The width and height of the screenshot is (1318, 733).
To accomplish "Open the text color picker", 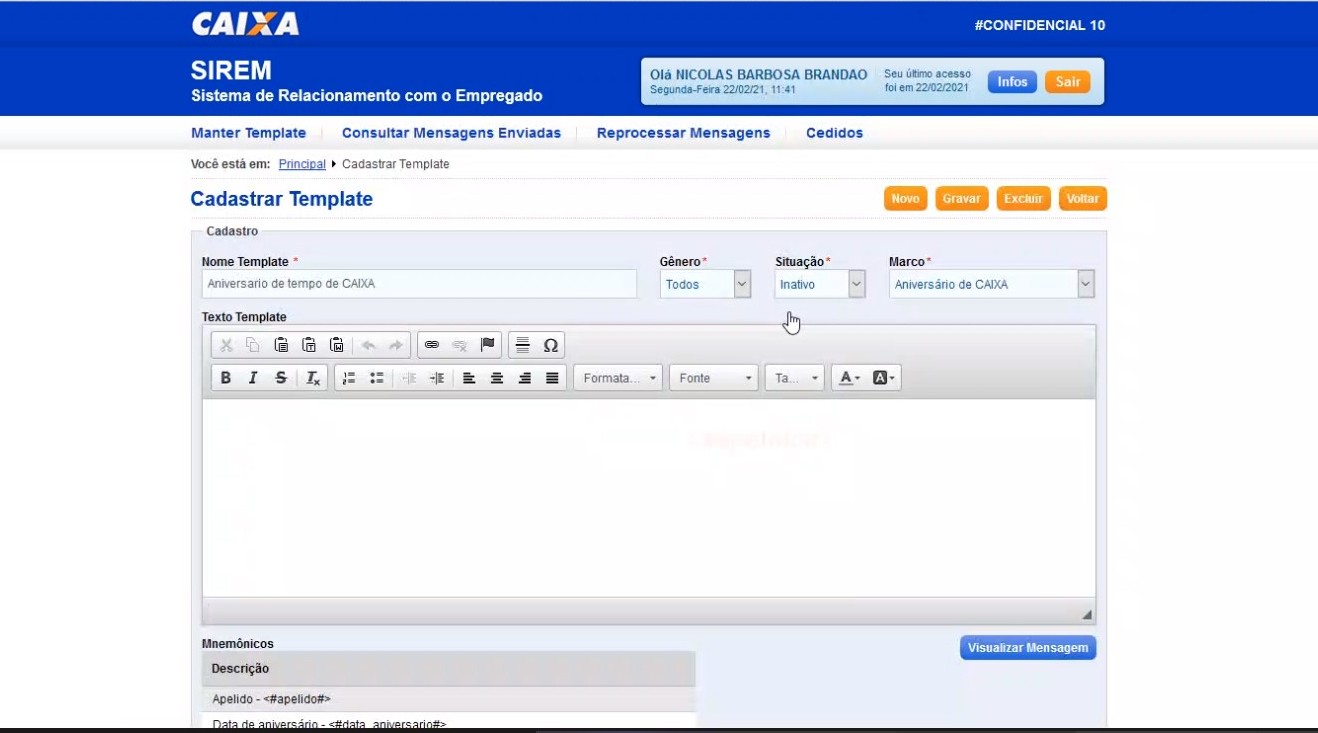I will coord(850,378).
